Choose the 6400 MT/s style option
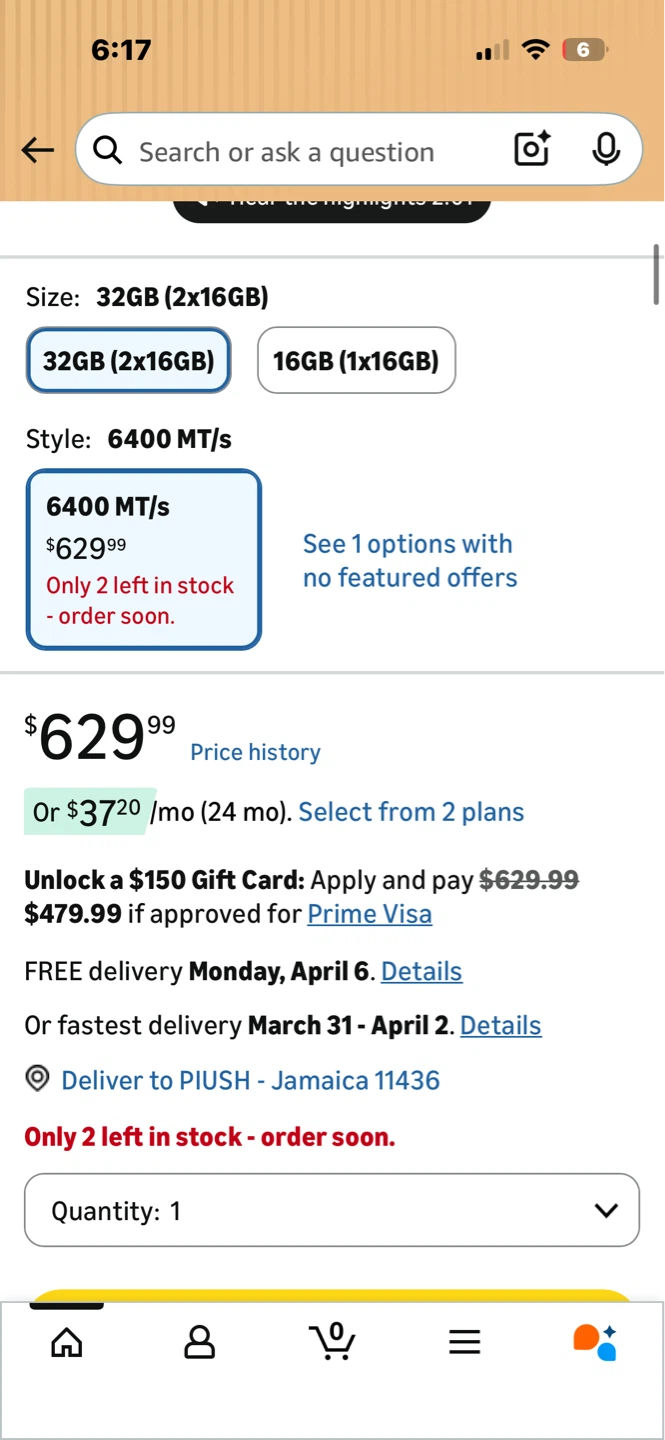 (x=144, y=559)
